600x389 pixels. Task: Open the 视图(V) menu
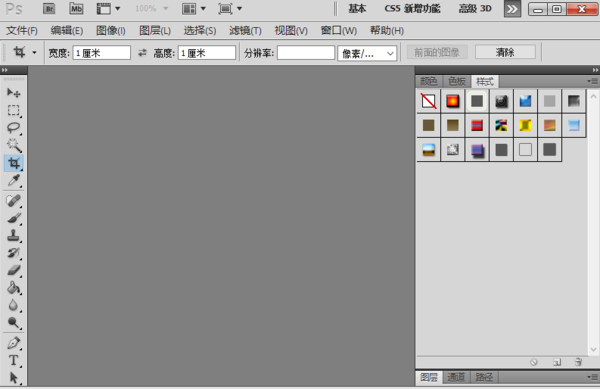tap(291, 31)
